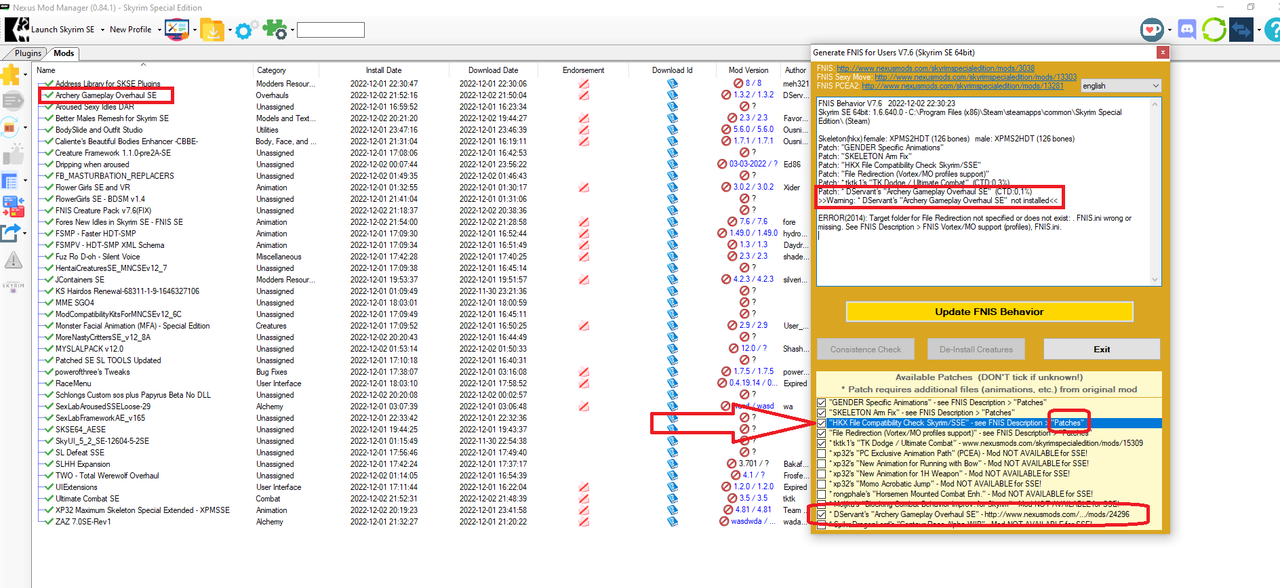Viewport: 1280px width, 588px height.
Task: Open the New Profile dropdown arrow
Action: tap(158, 30)
